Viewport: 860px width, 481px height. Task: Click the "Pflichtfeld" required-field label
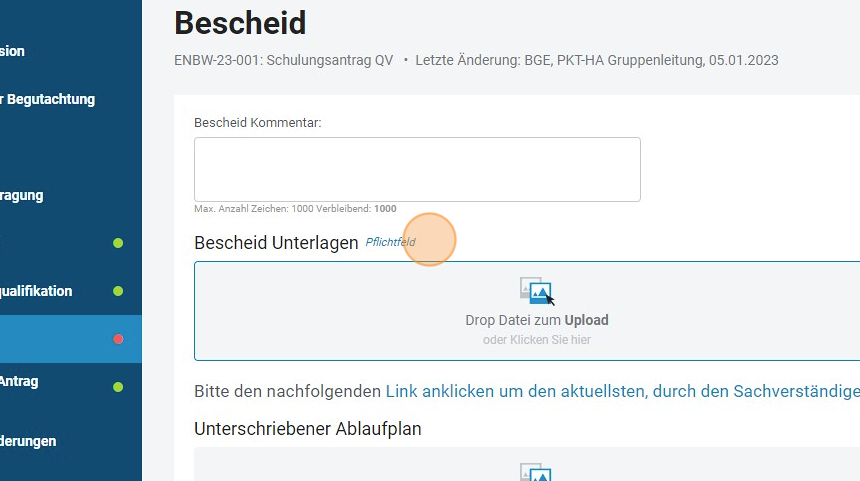point(390,242)
